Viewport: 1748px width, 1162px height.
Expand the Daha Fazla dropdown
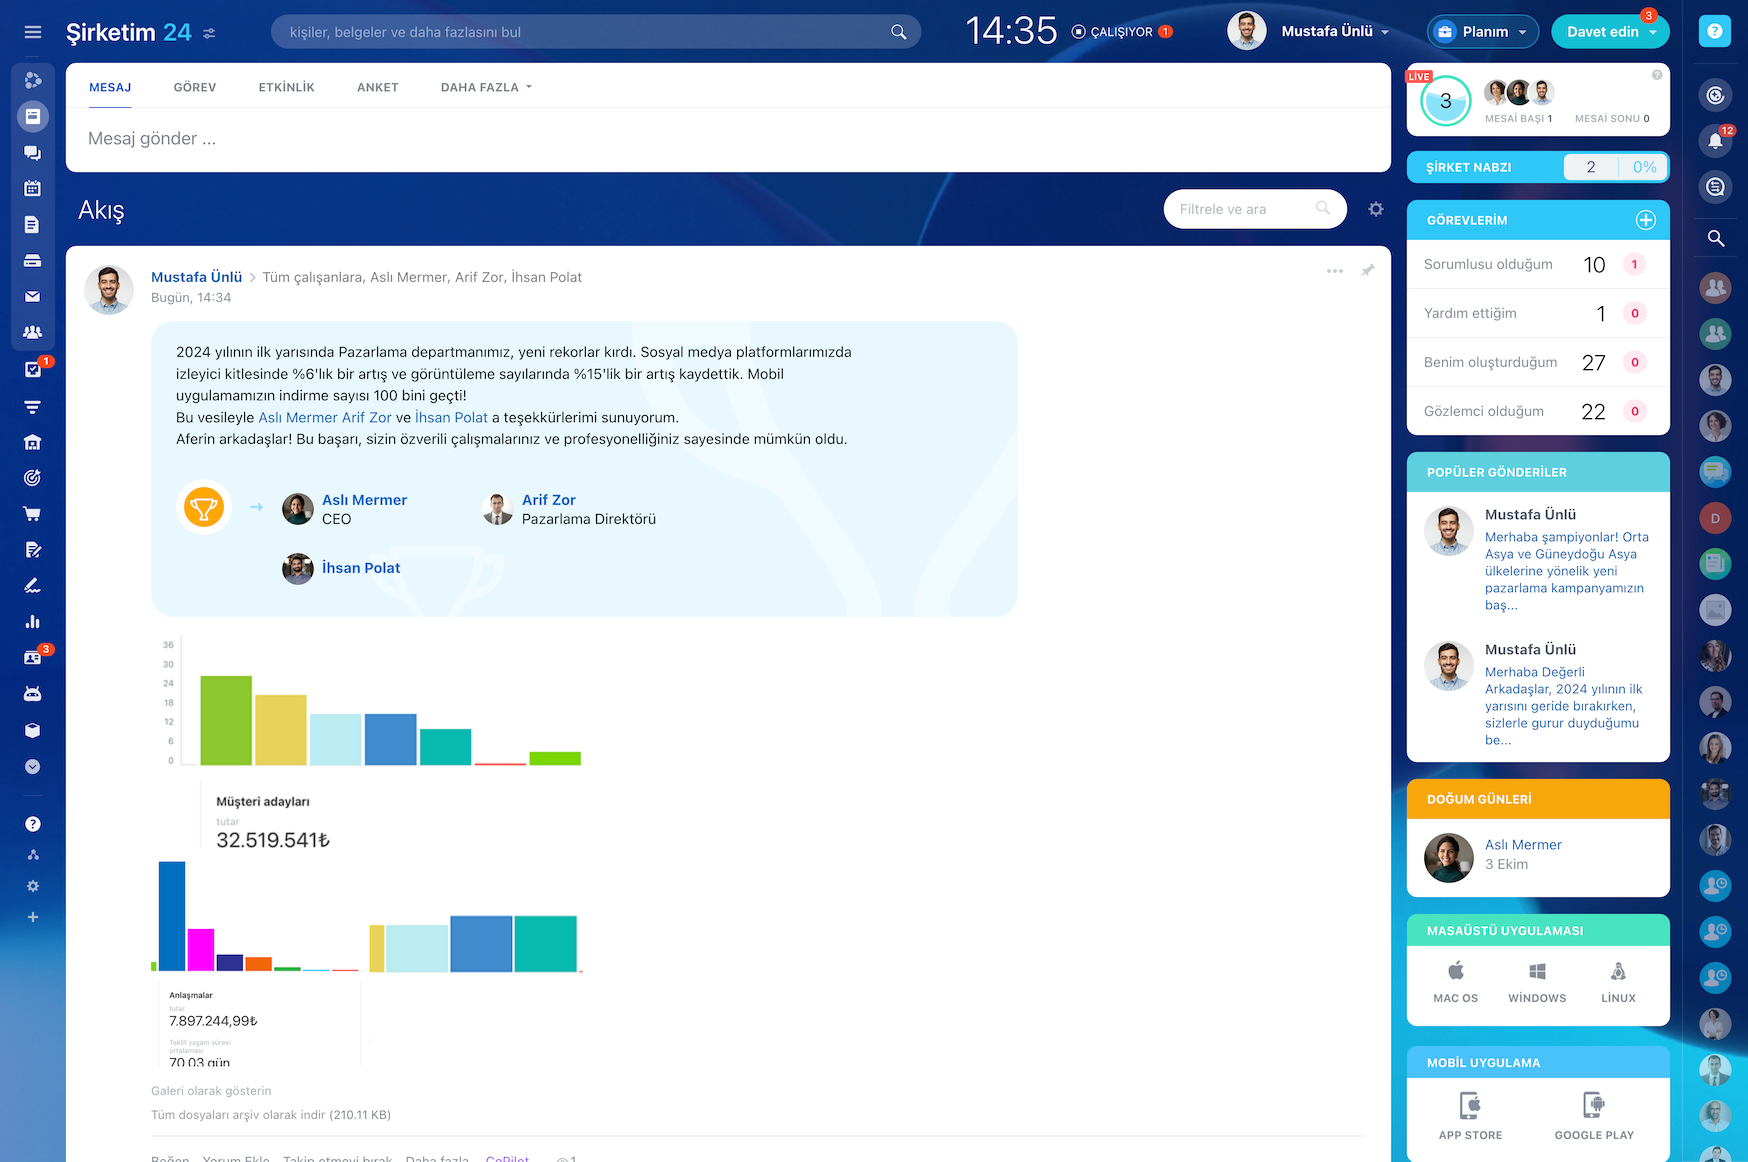(486, 87)
